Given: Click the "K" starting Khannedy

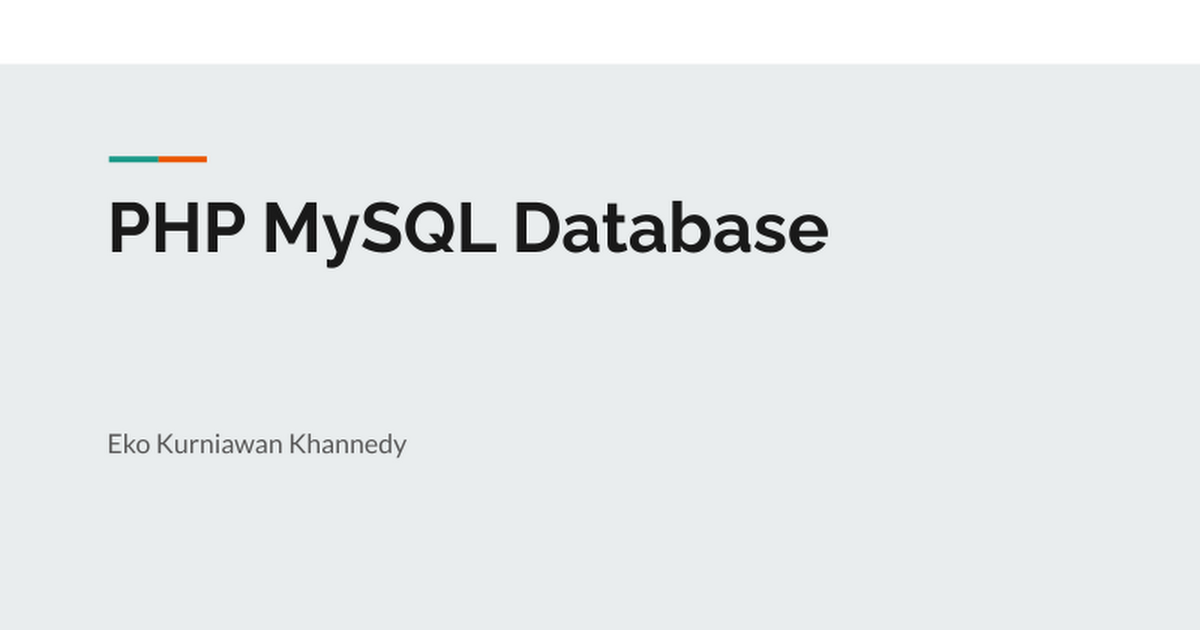Looking at the screenshot, I should pos(296,444).
